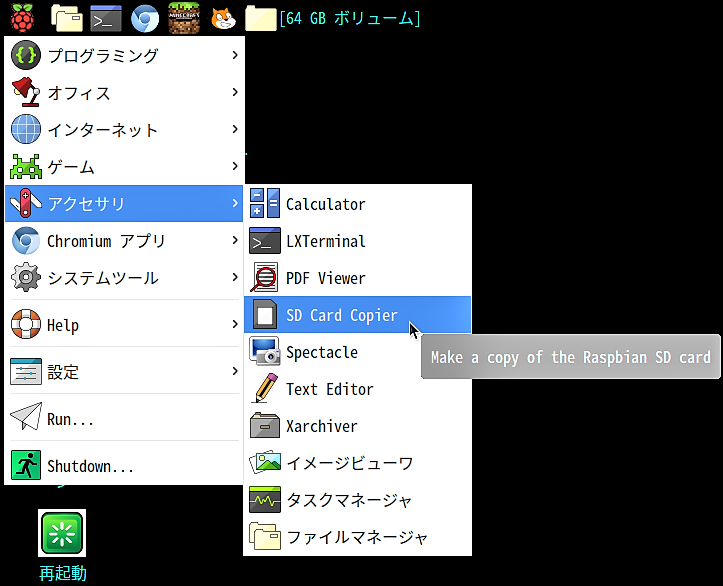Expand the システムツール submenu arrow
This screenshot has width=723, height=586.
235,278
